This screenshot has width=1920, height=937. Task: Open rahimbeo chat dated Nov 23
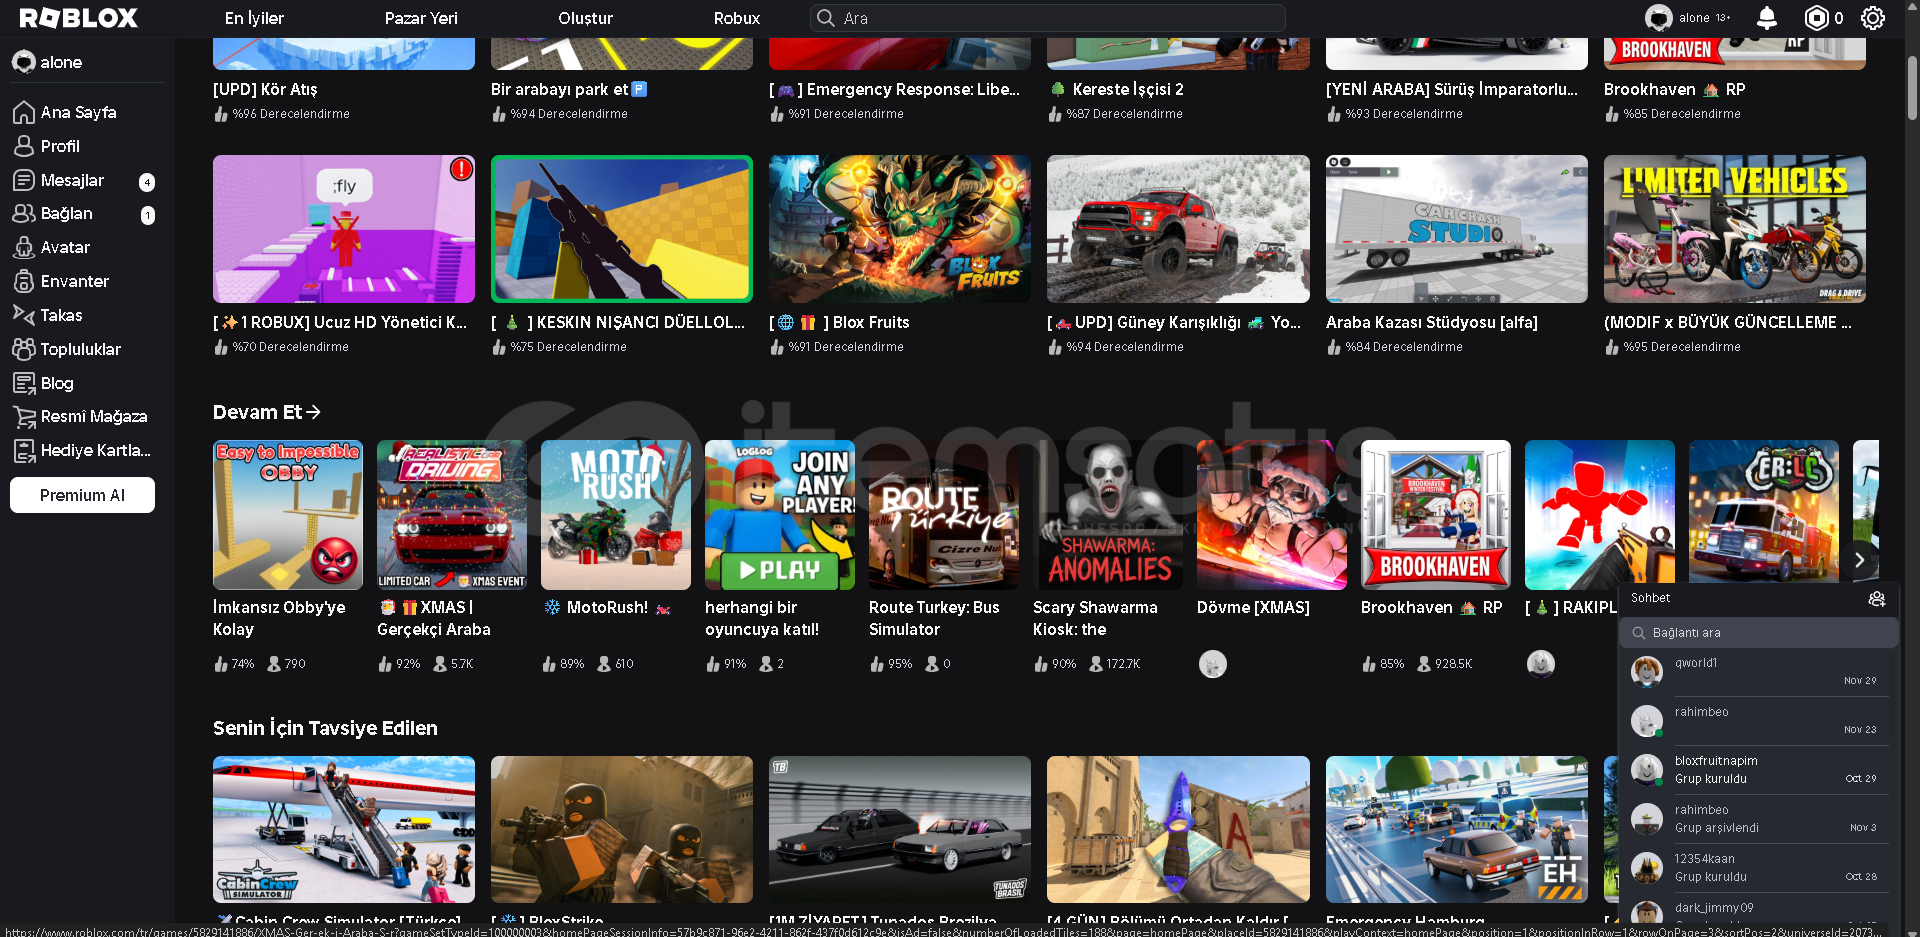pos(1759,721)
